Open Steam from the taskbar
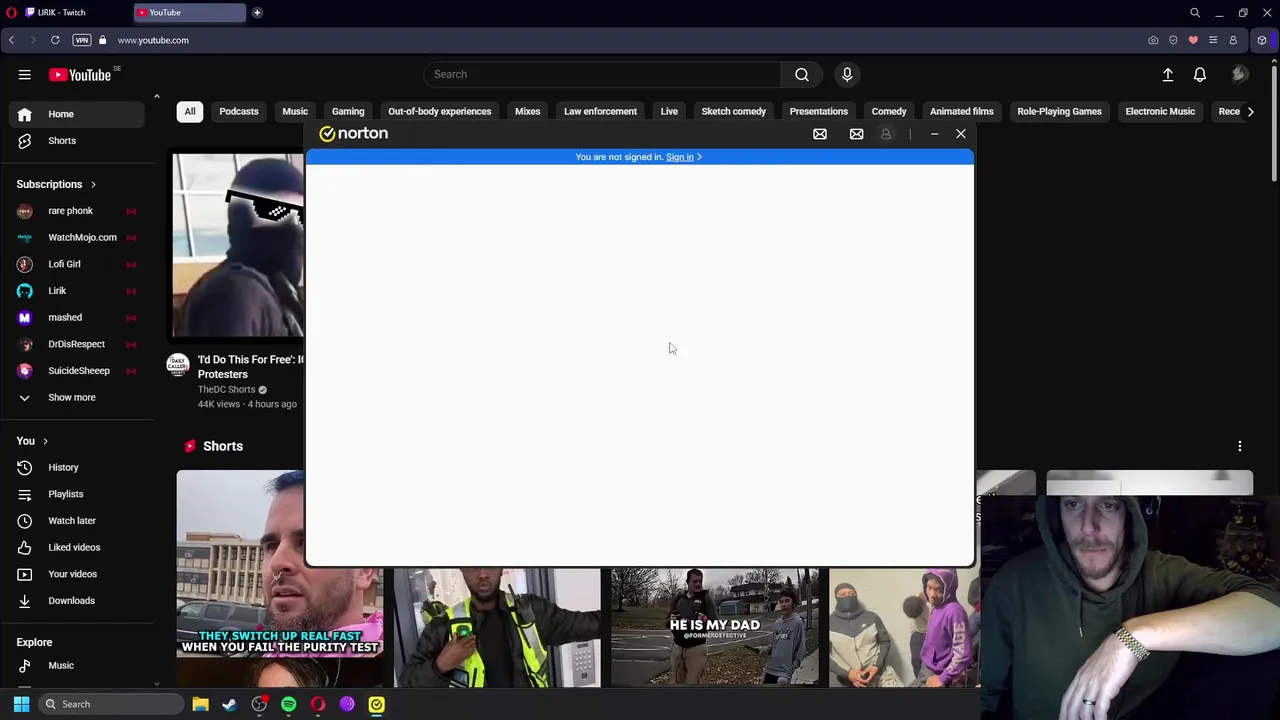1280x720 pixels. (x=229, y=704)
